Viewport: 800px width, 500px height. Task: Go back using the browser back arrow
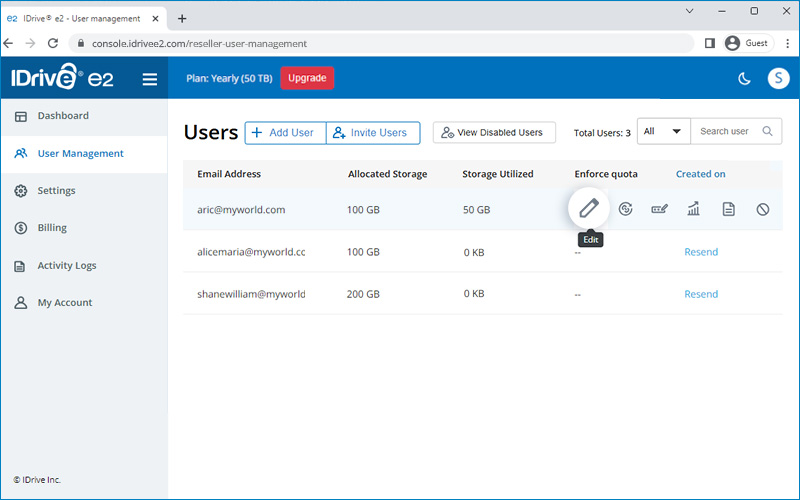coord(8,43)
